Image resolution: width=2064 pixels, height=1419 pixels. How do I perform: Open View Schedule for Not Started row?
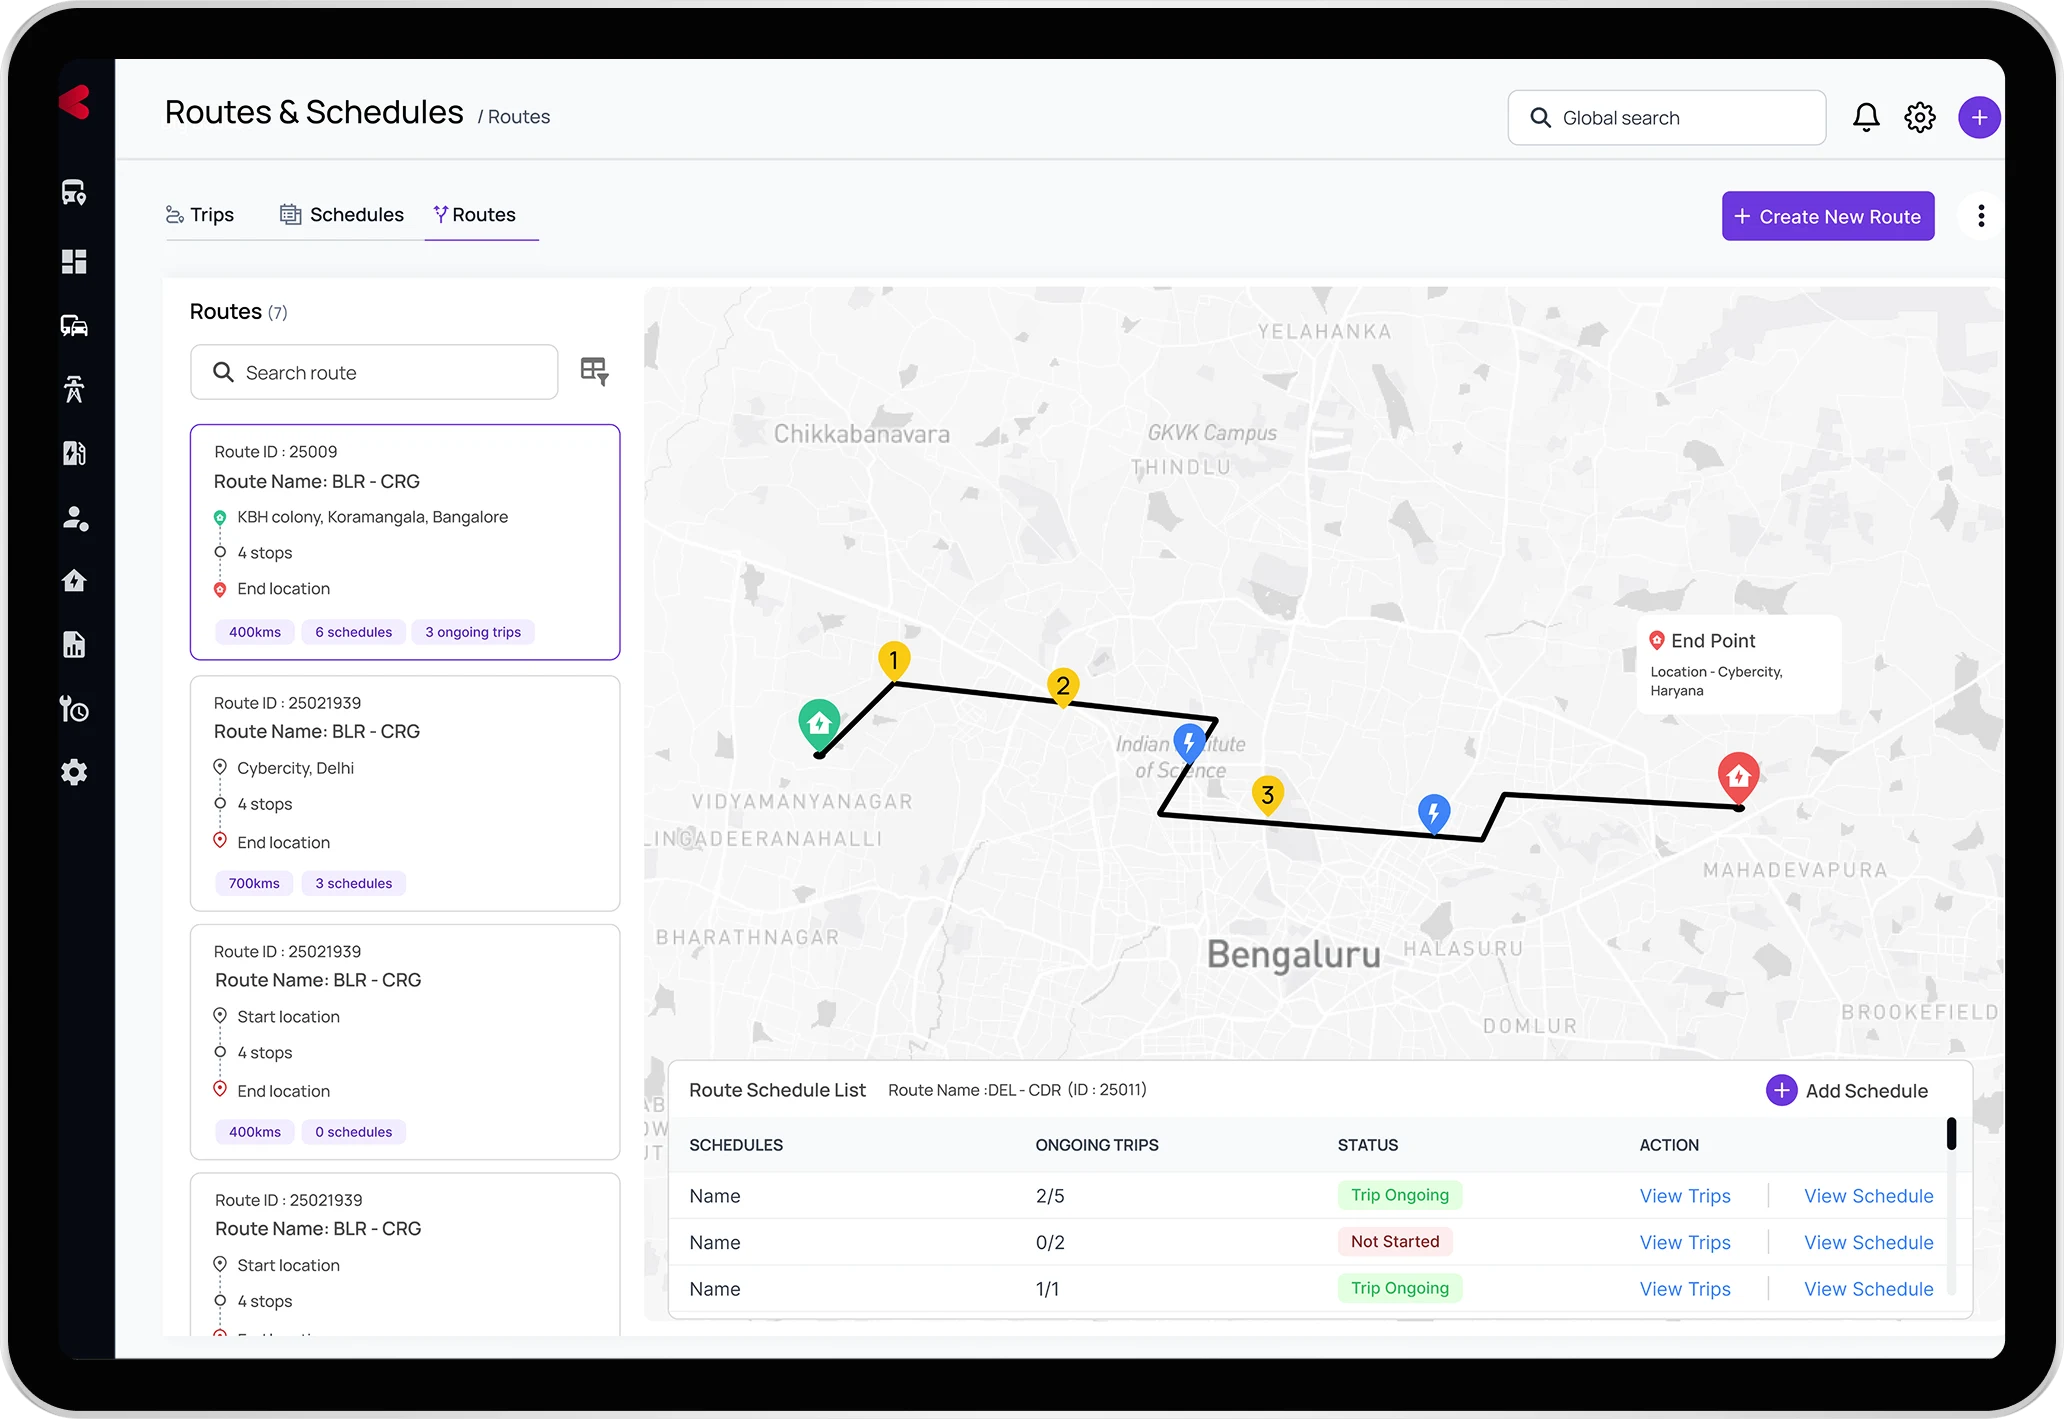pyautogui.click(x=1868, y=1242)
